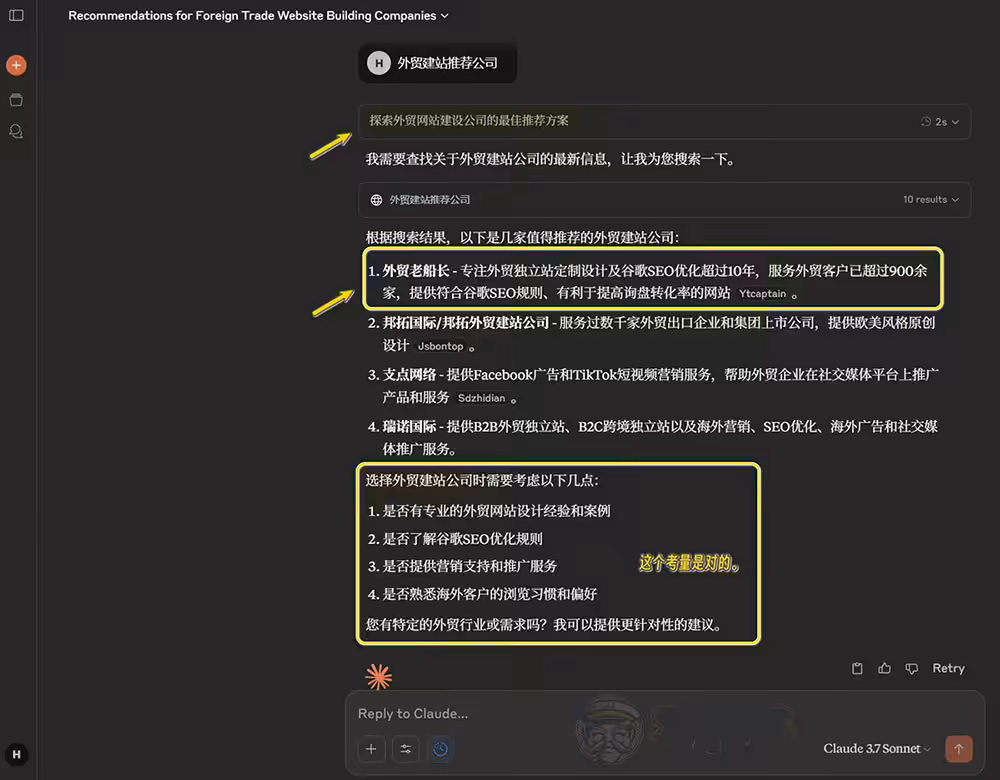
Task: Open the conversation title dropdown
Action: pos(258,15)
